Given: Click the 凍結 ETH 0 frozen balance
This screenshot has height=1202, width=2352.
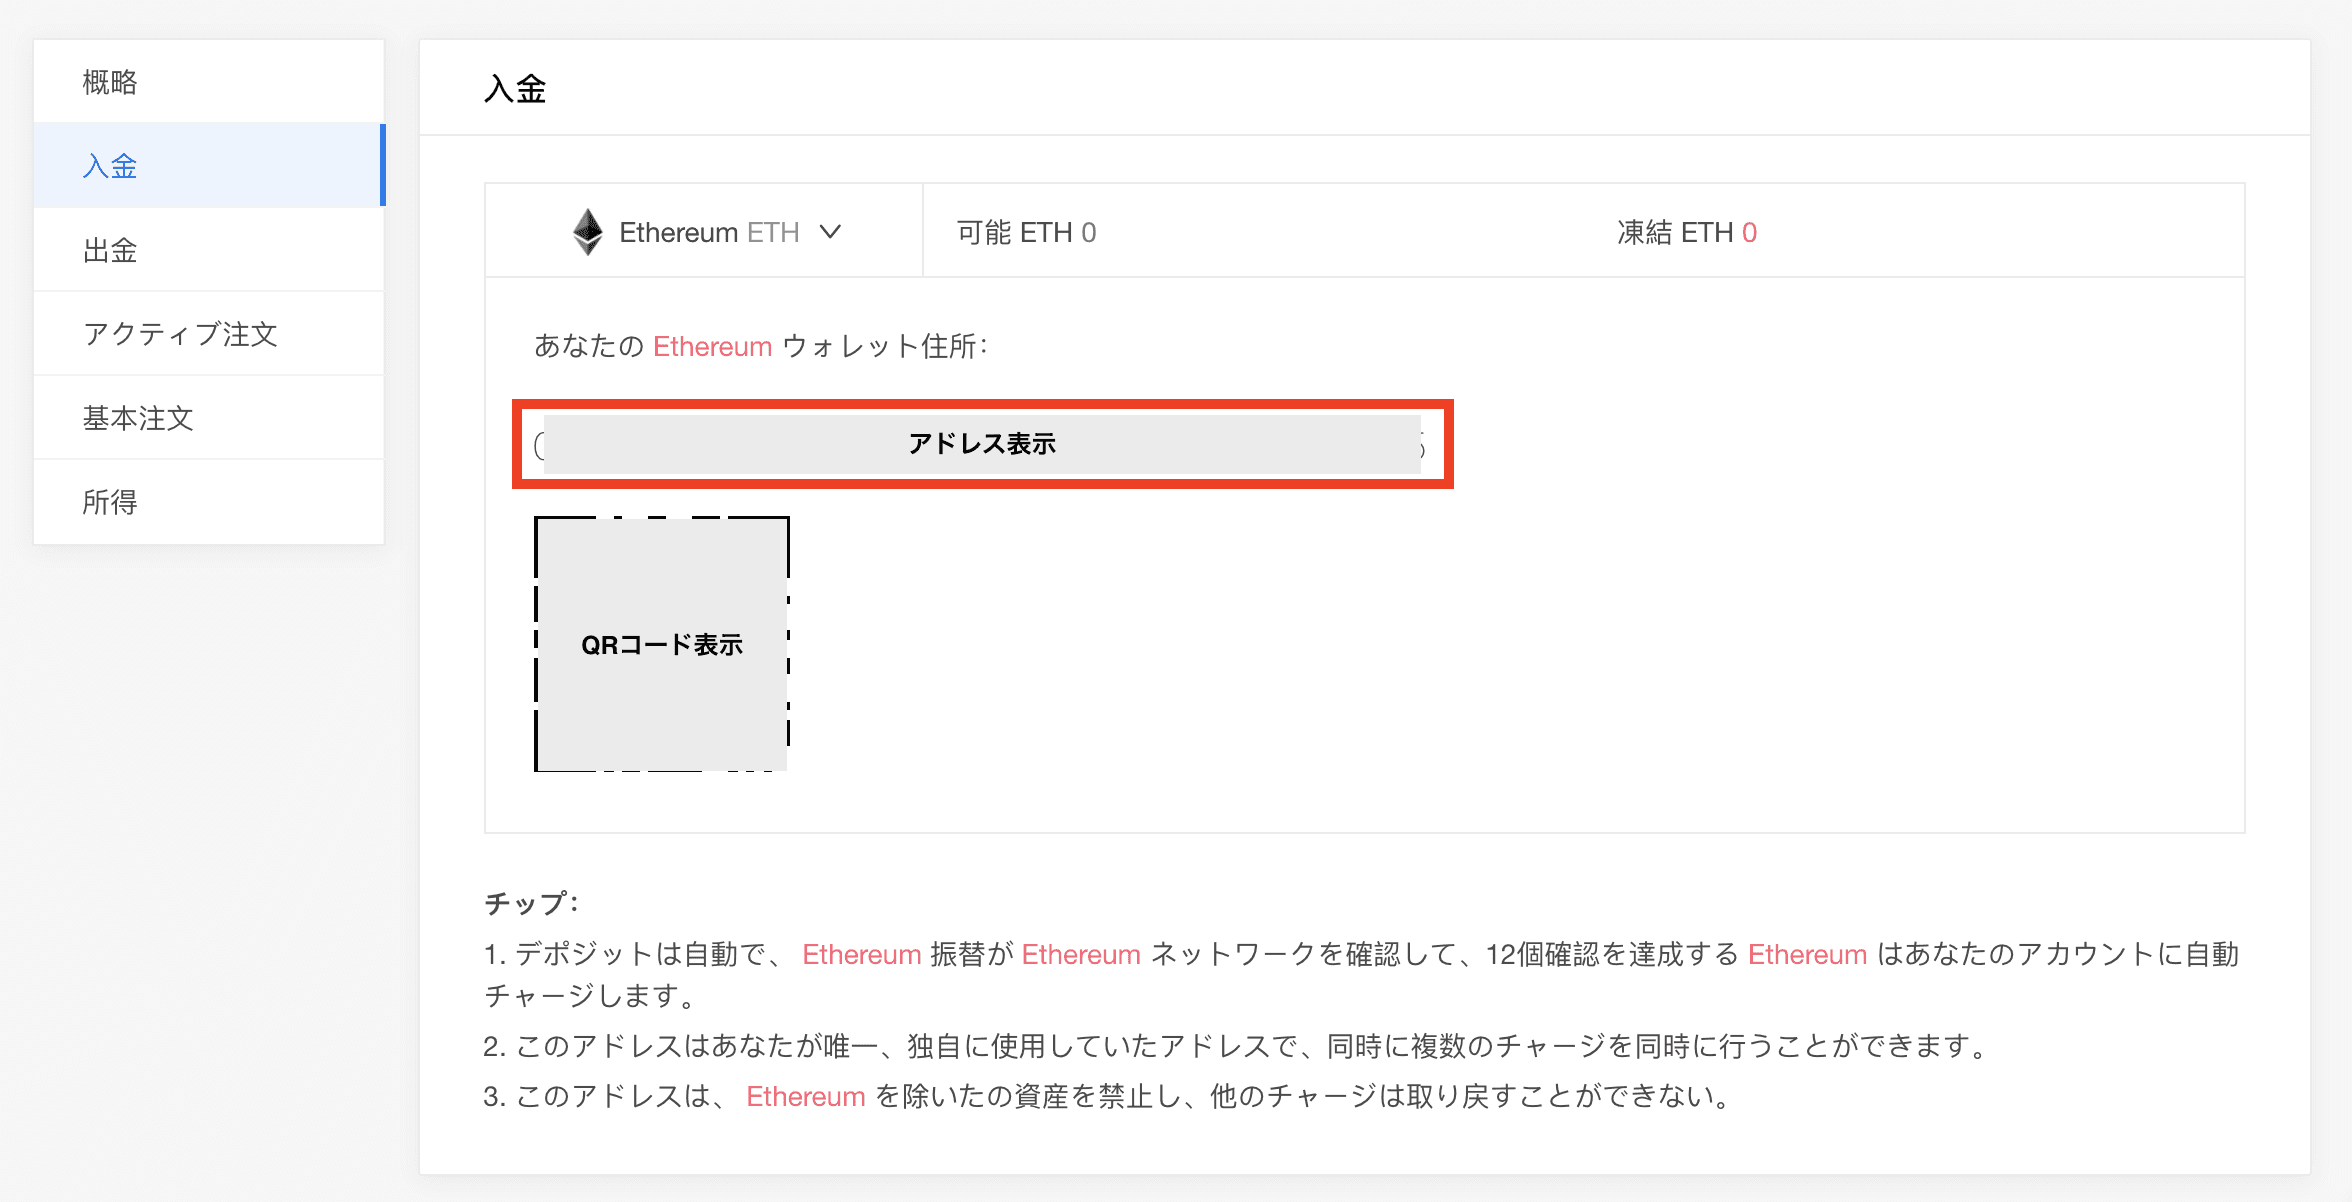Looking at the screenshot, I should click(x=1687, y=233).
